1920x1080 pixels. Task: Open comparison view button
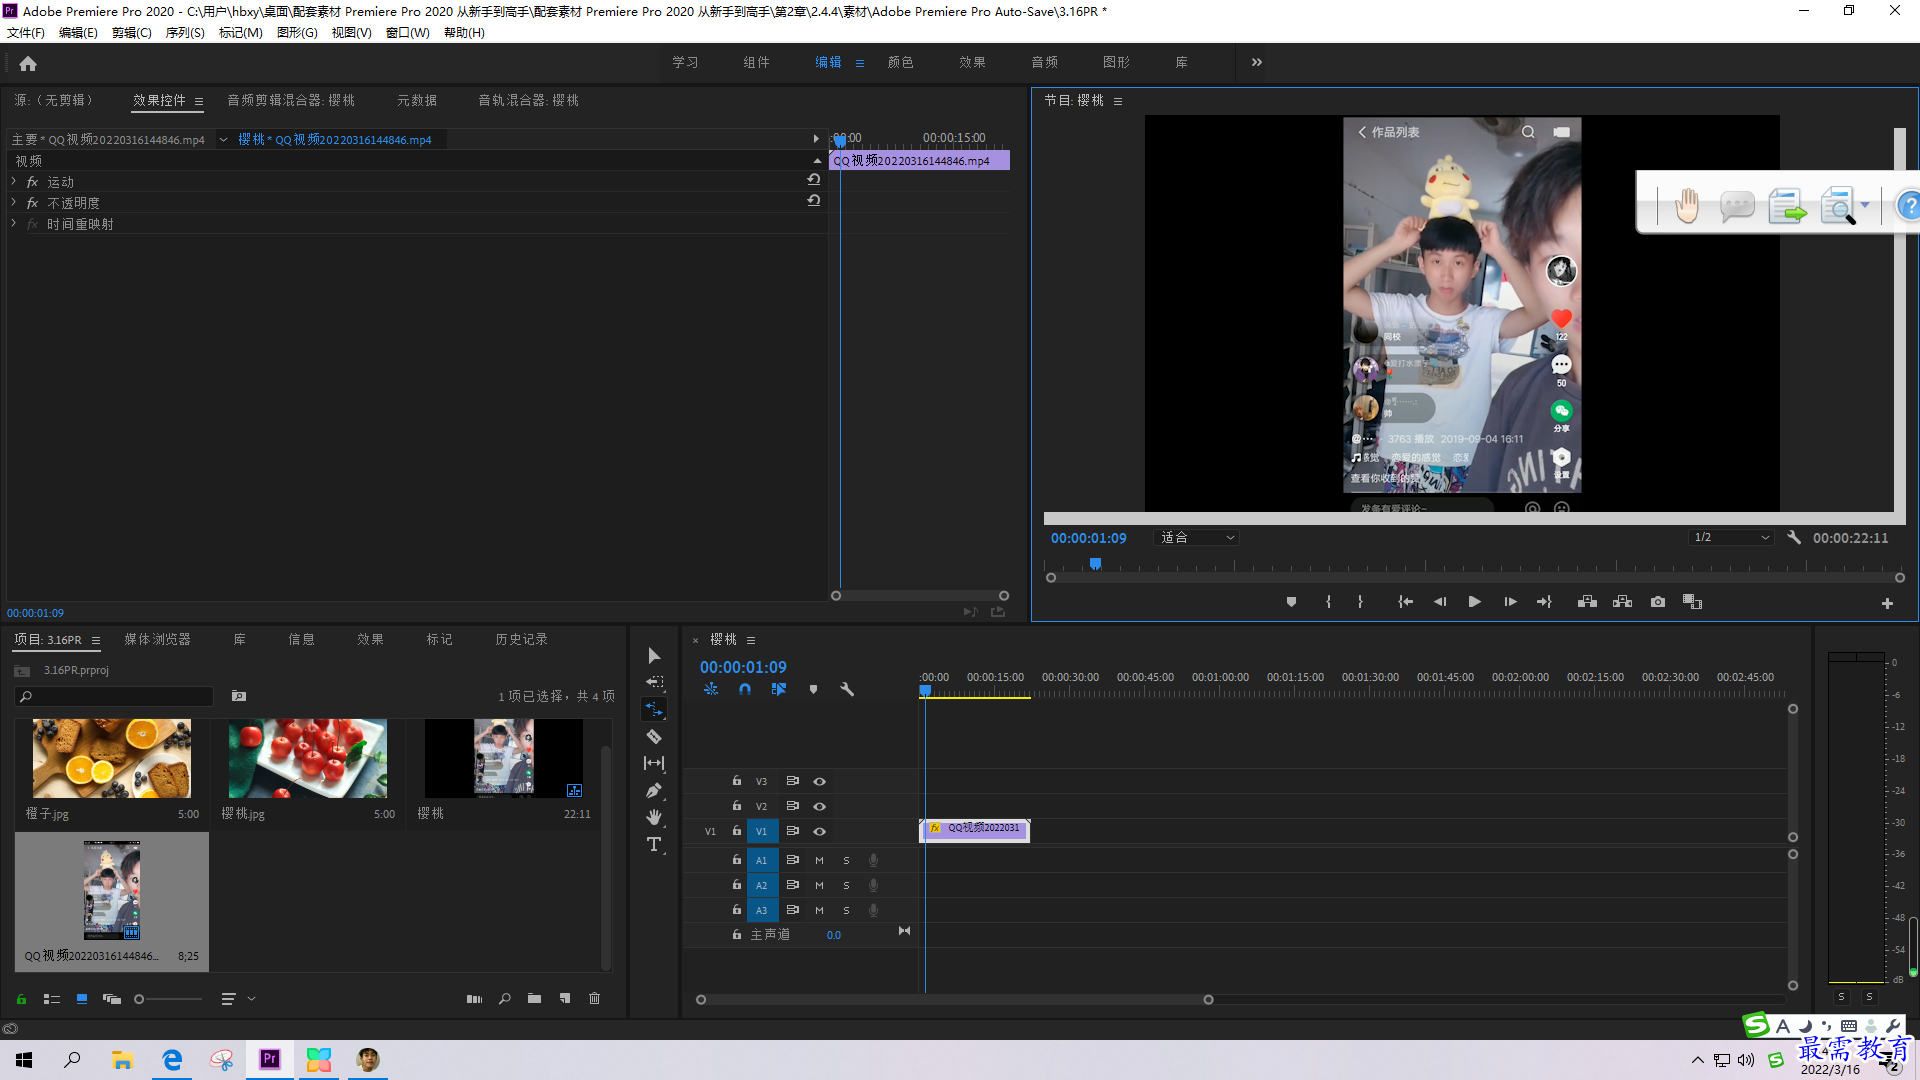1692,602
